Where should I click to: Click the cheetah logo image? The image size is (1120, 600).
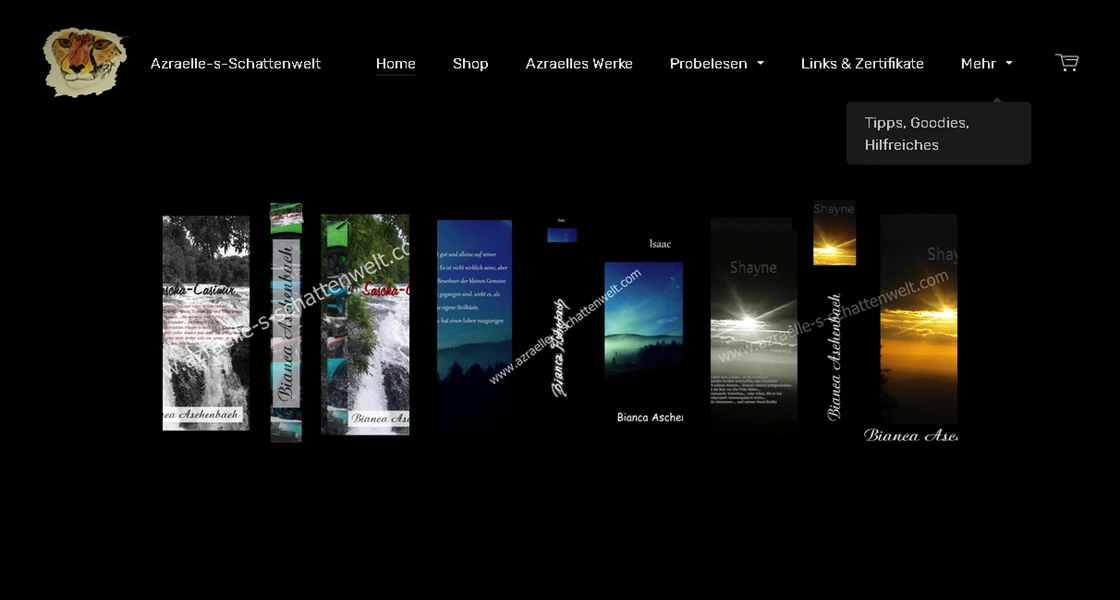pyautogui.click(x=85, y=62)
